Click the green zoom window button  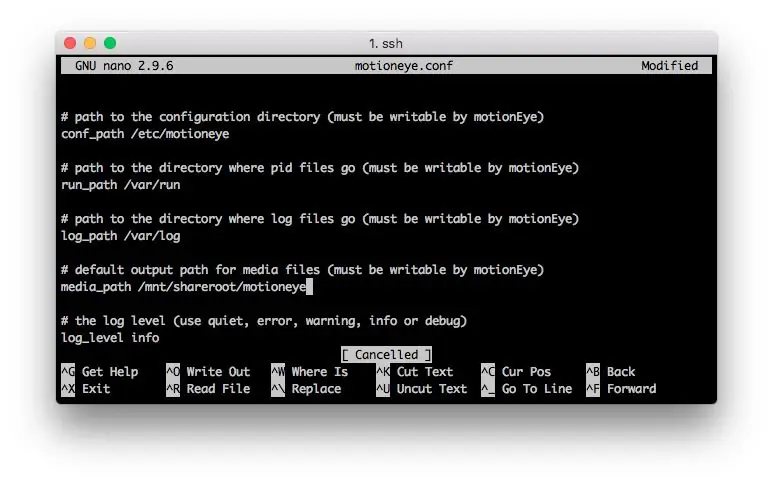pos(110,43)
